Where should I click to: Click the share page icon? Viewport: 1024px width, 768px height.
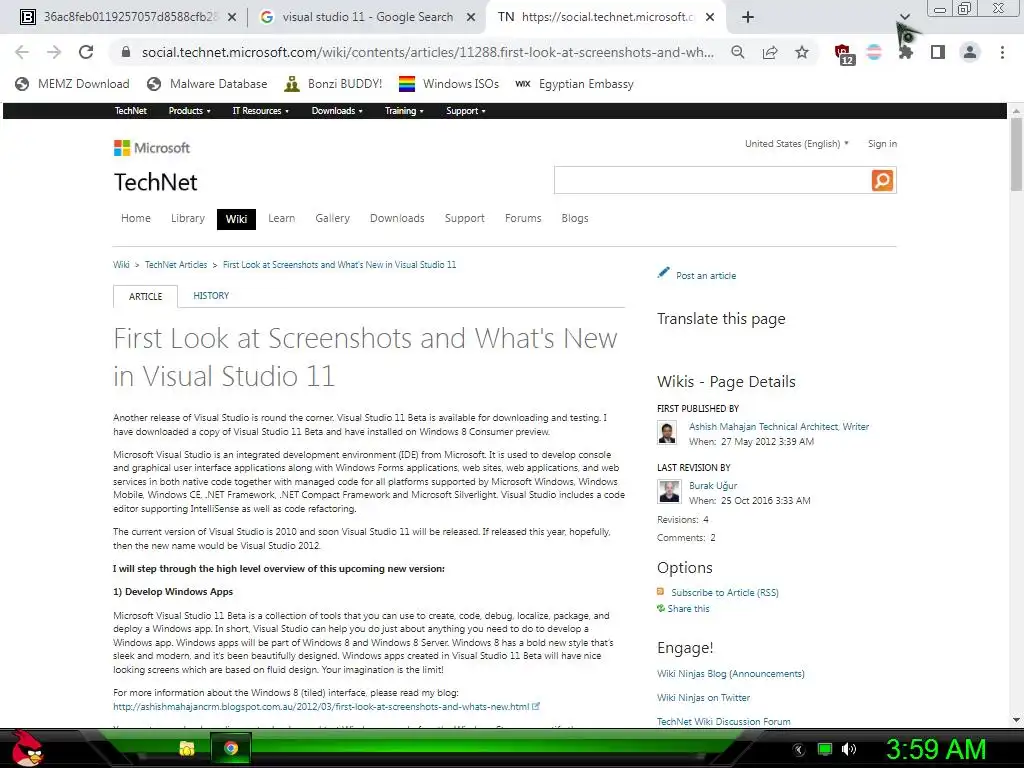coord(770,52)
